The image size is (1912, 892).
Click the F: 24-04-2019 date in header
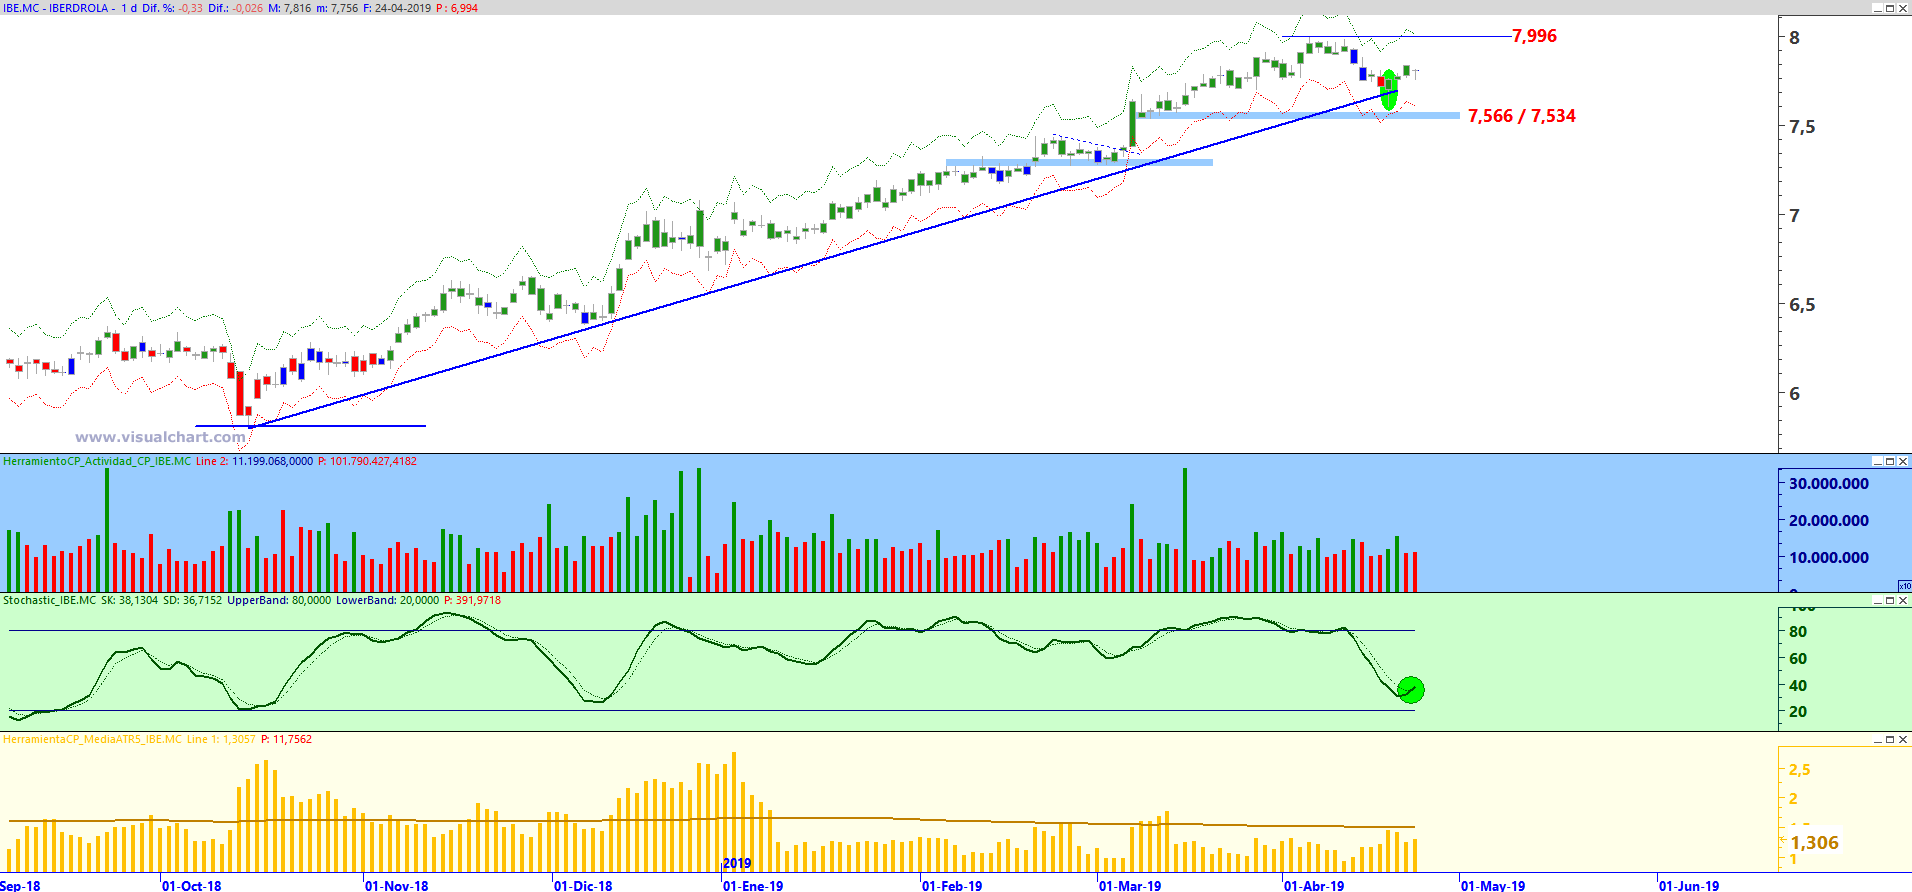coord(397,8)
